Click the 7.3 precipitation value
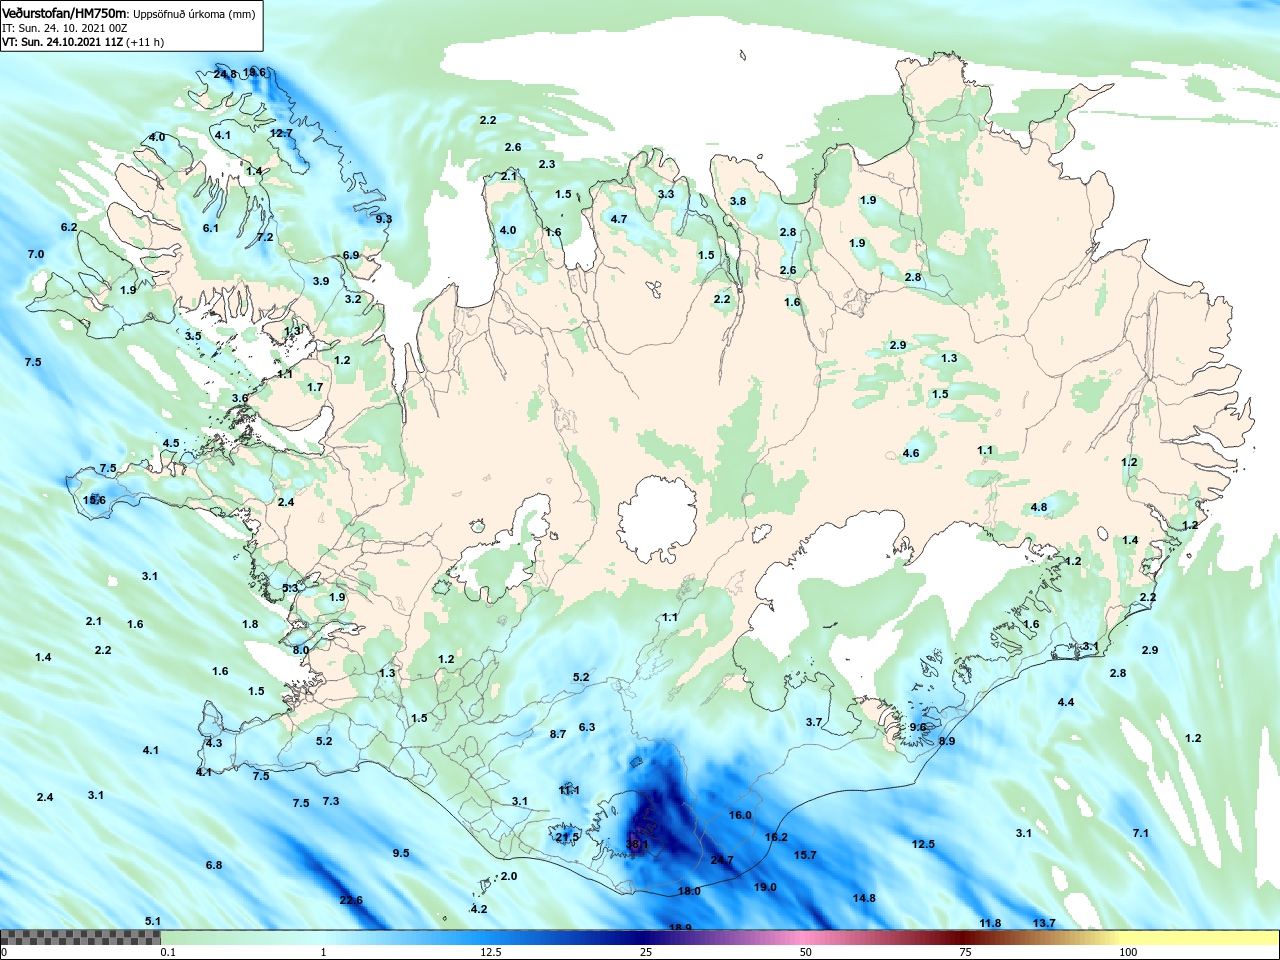 tap(331, 801)
